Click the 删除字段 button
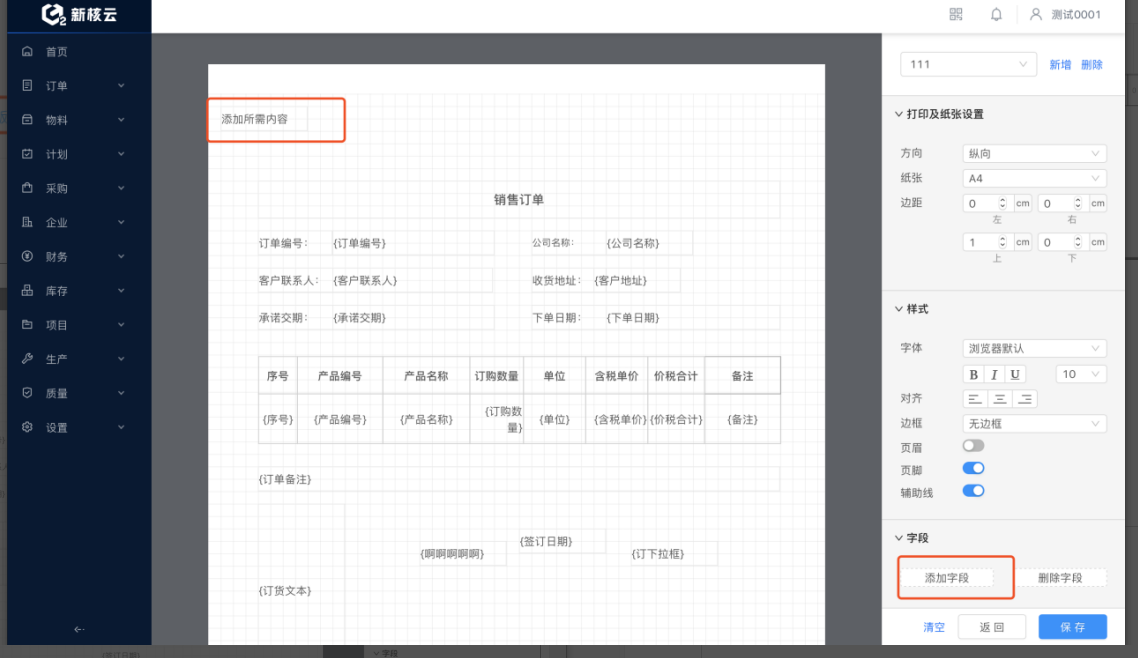Viewport: 1138px width, 658px height. point(1060,577)
